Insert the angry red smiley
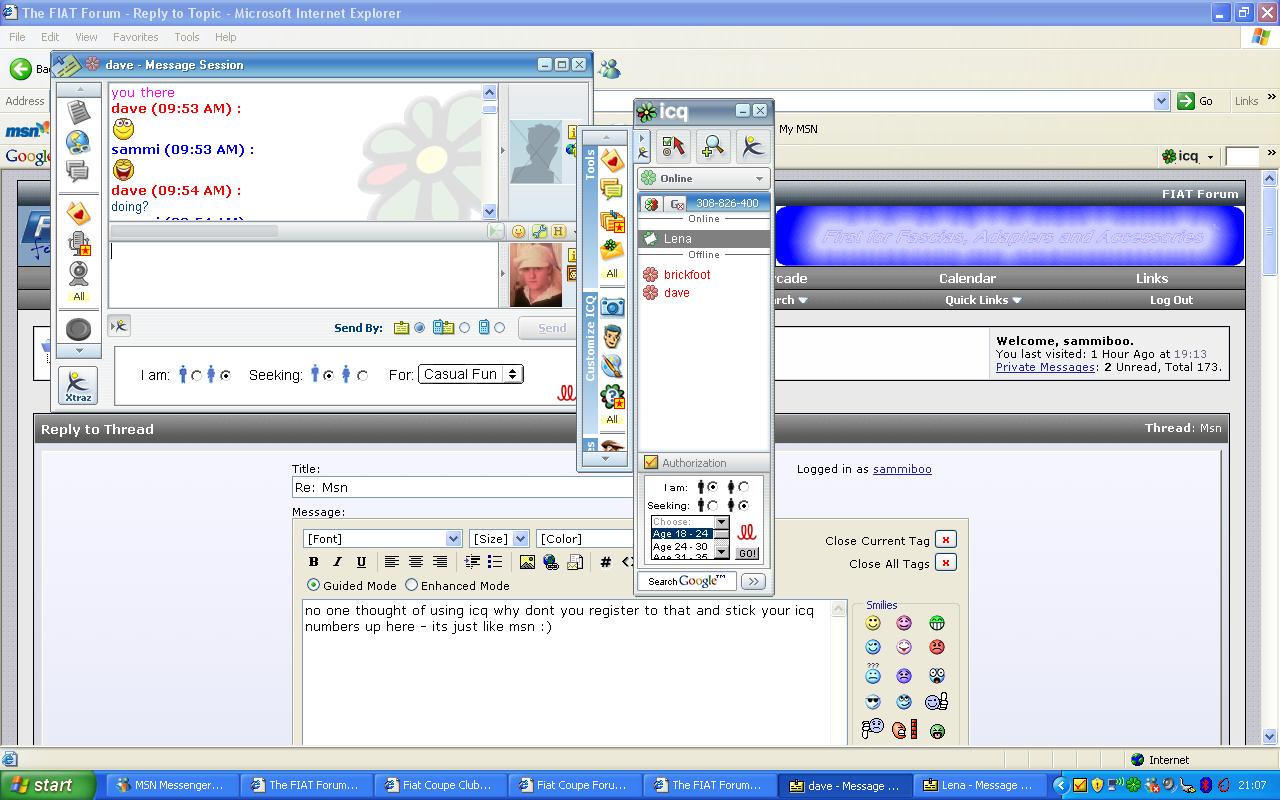 tap(936, 647)
